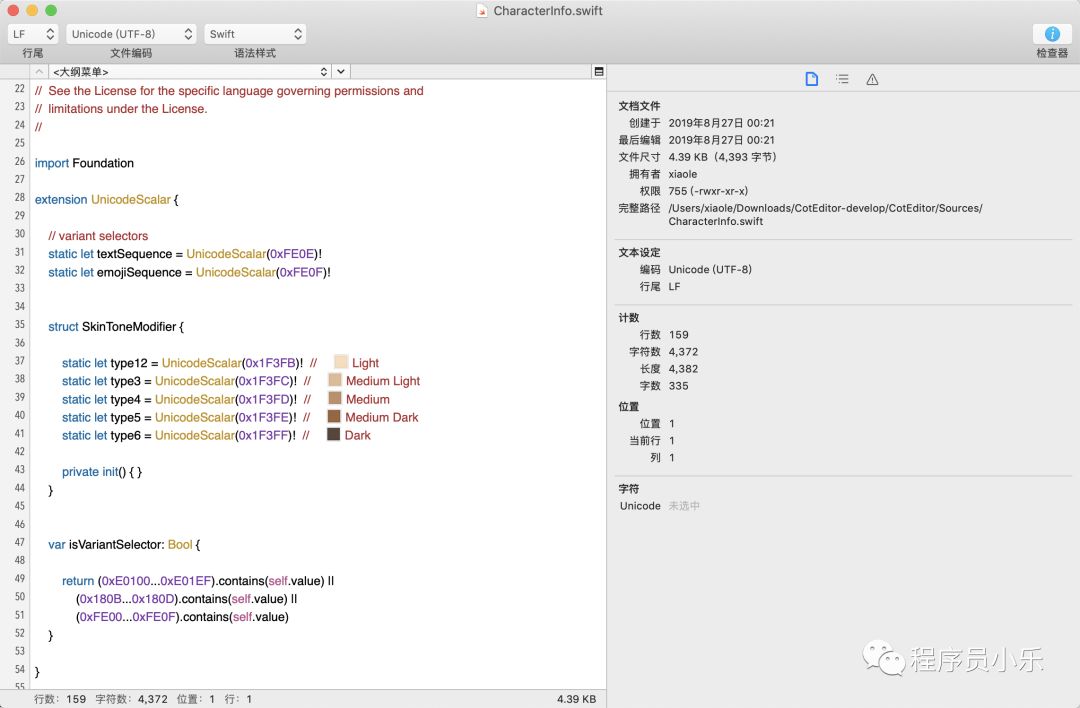Click line number 28 in gutter
The image size is (1080, 708).
(x=19, y=198)
